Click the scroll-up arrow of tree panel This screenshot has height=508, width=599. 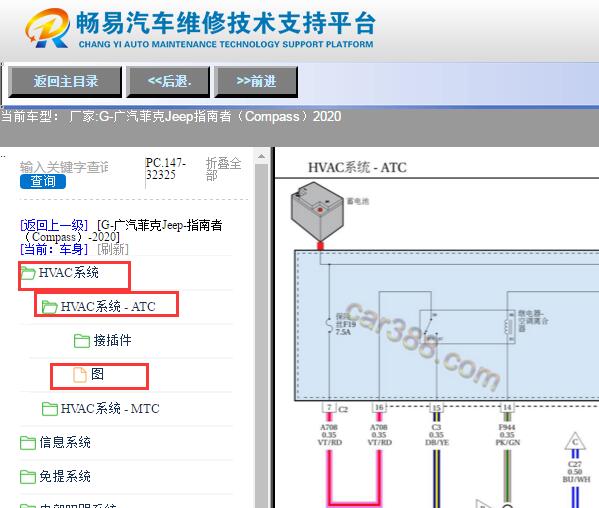click(261, 157)
